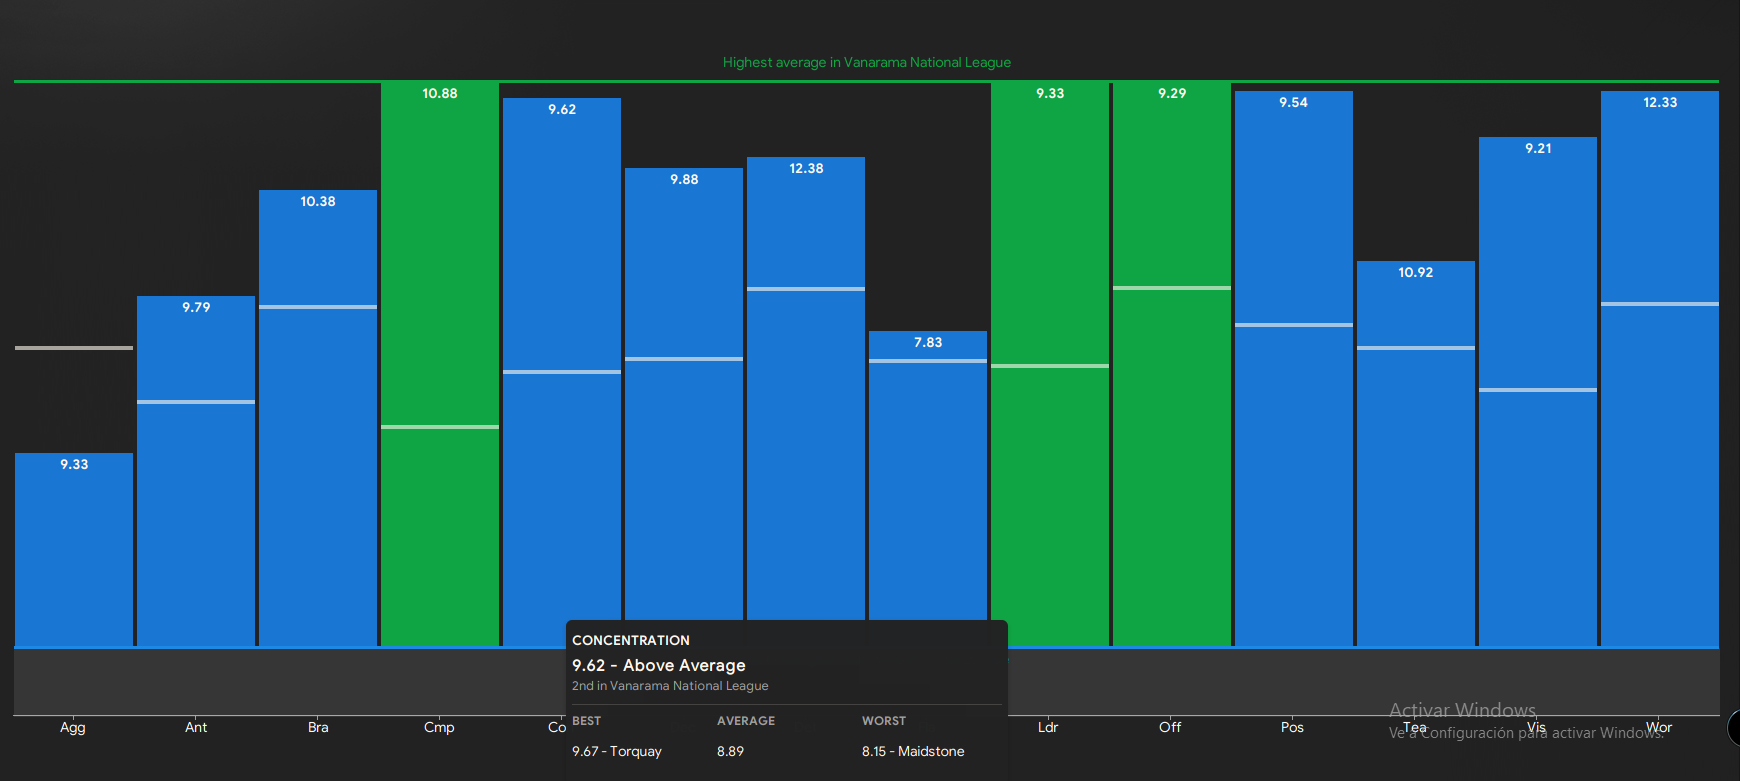
Task: Select the green Leadership bar labeled 9.33
Action: 1050,364
